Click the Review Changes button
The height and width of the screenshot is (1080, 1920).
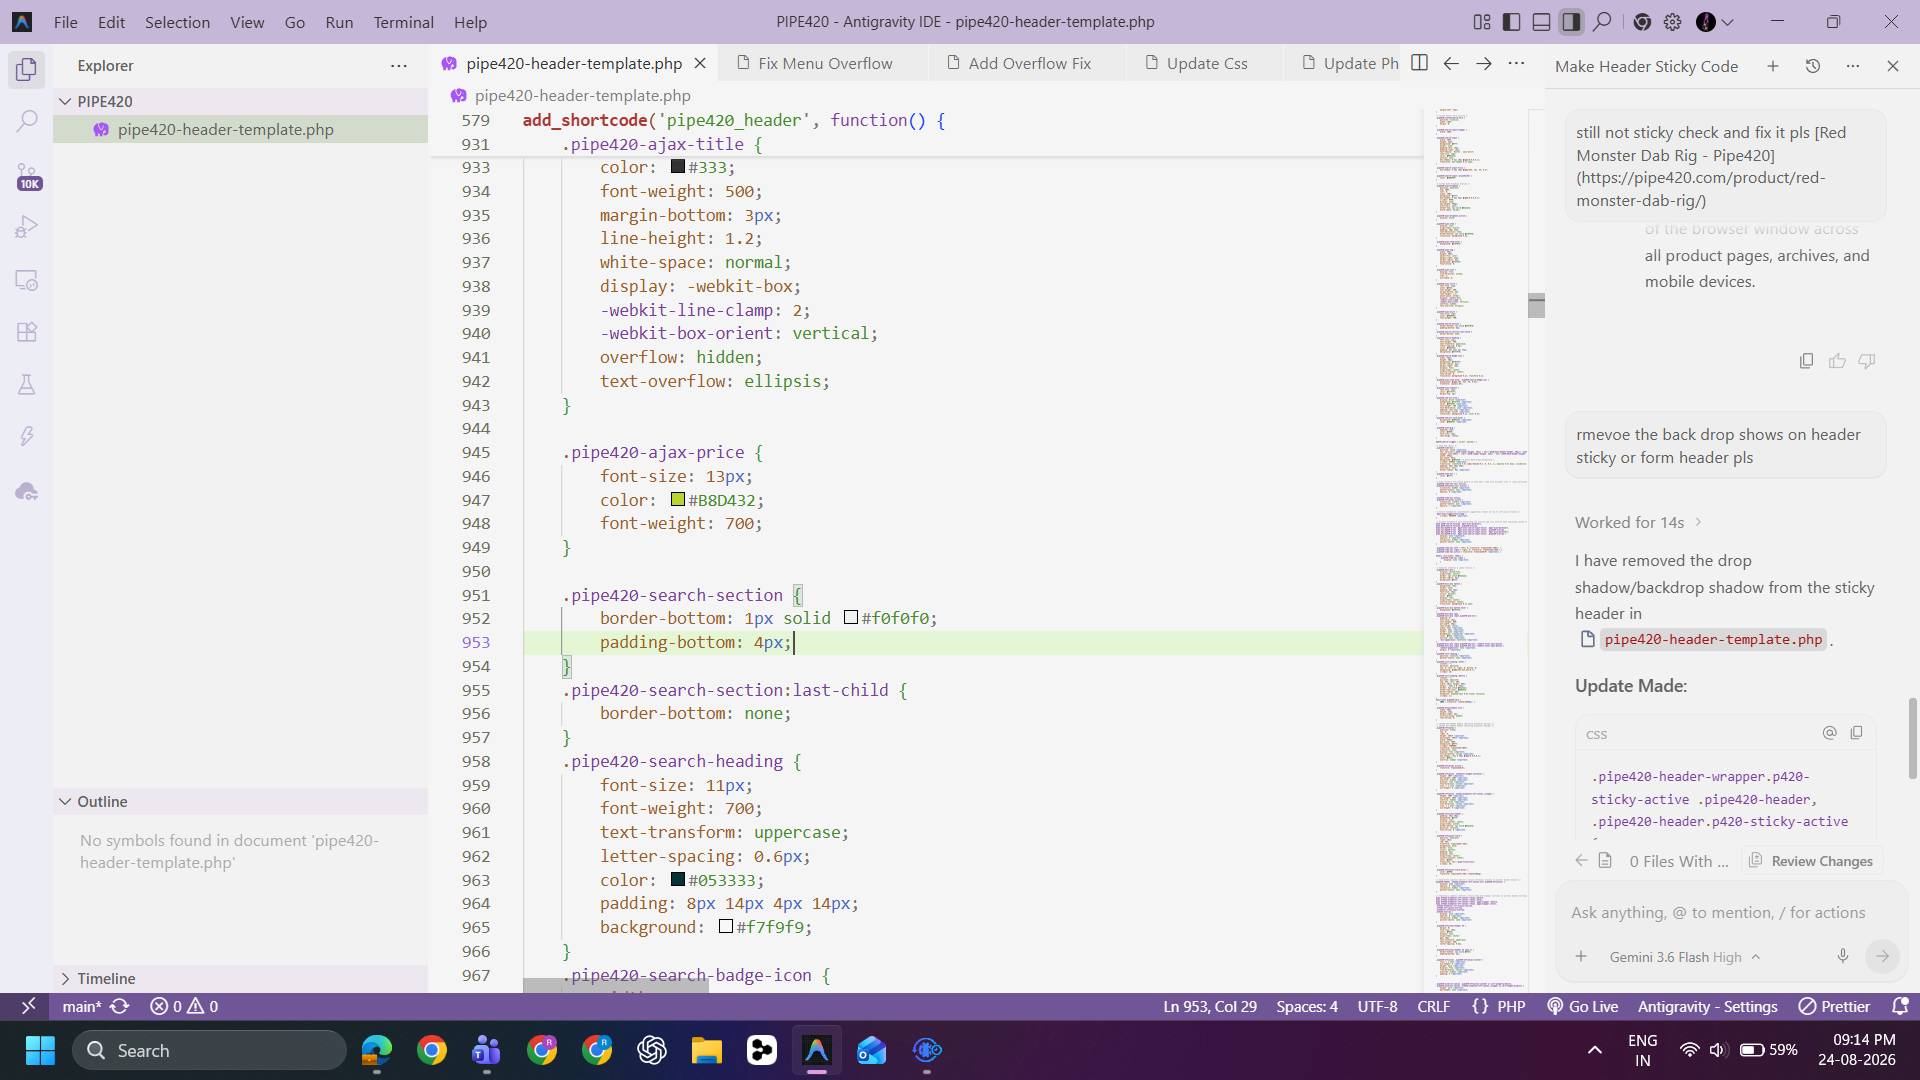[x=1811, y=861]
